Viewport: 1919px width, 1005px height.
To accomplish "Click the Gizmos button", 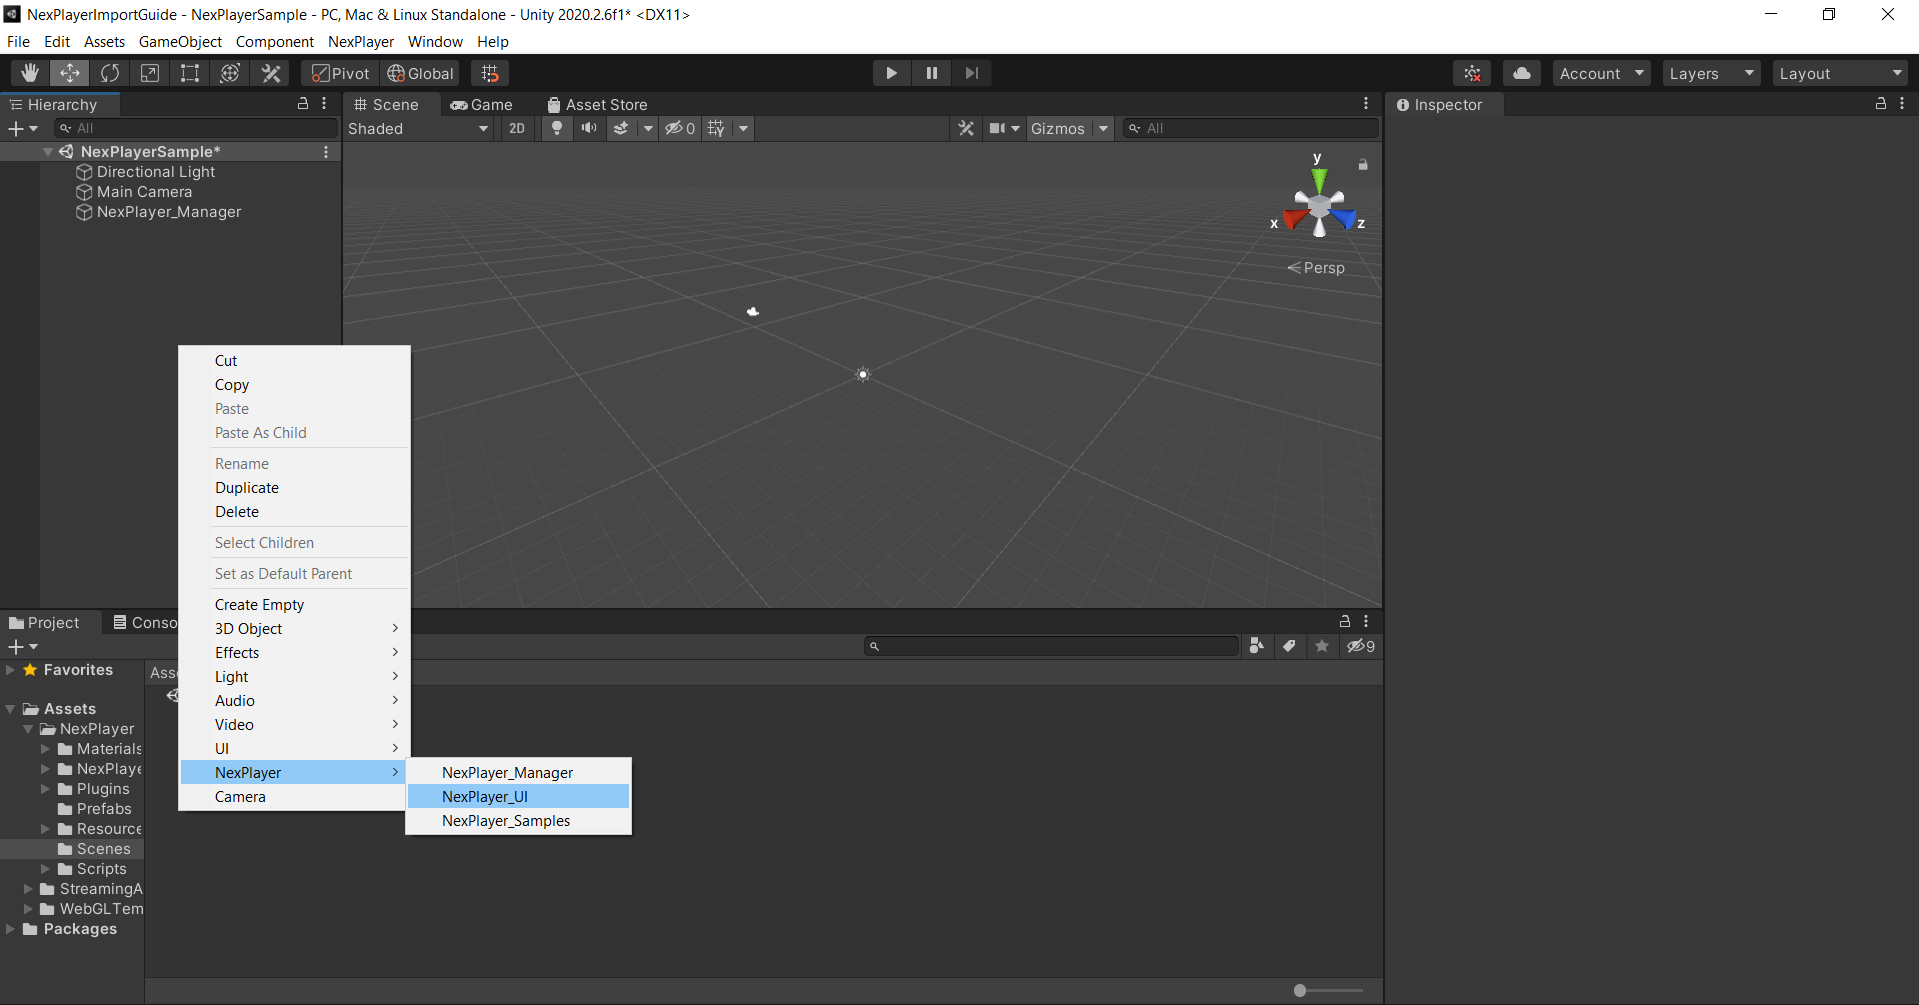I will 1058,128.
